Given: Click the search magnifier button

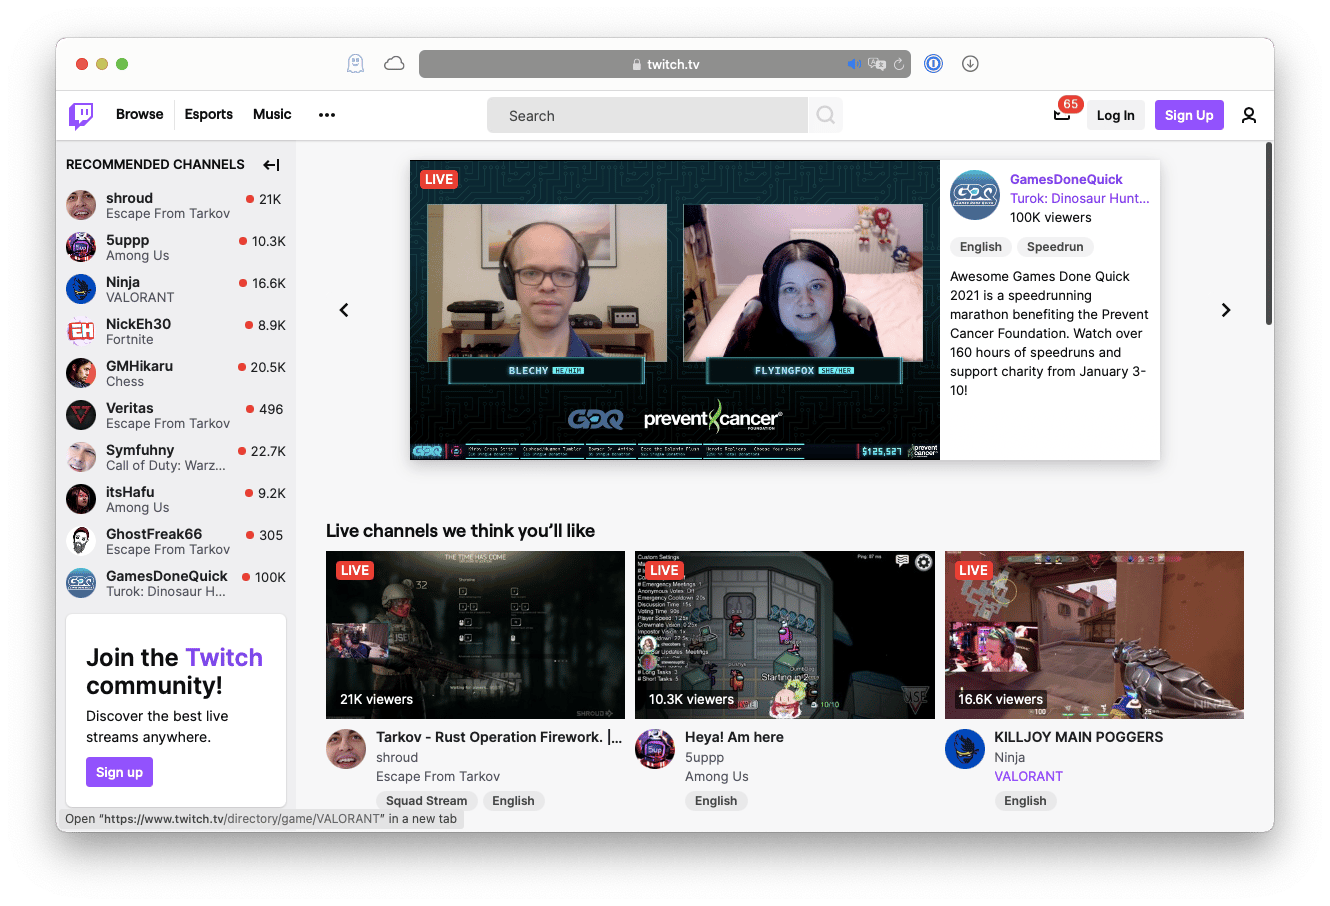Looking at the screenshot, I should [825, 115].
